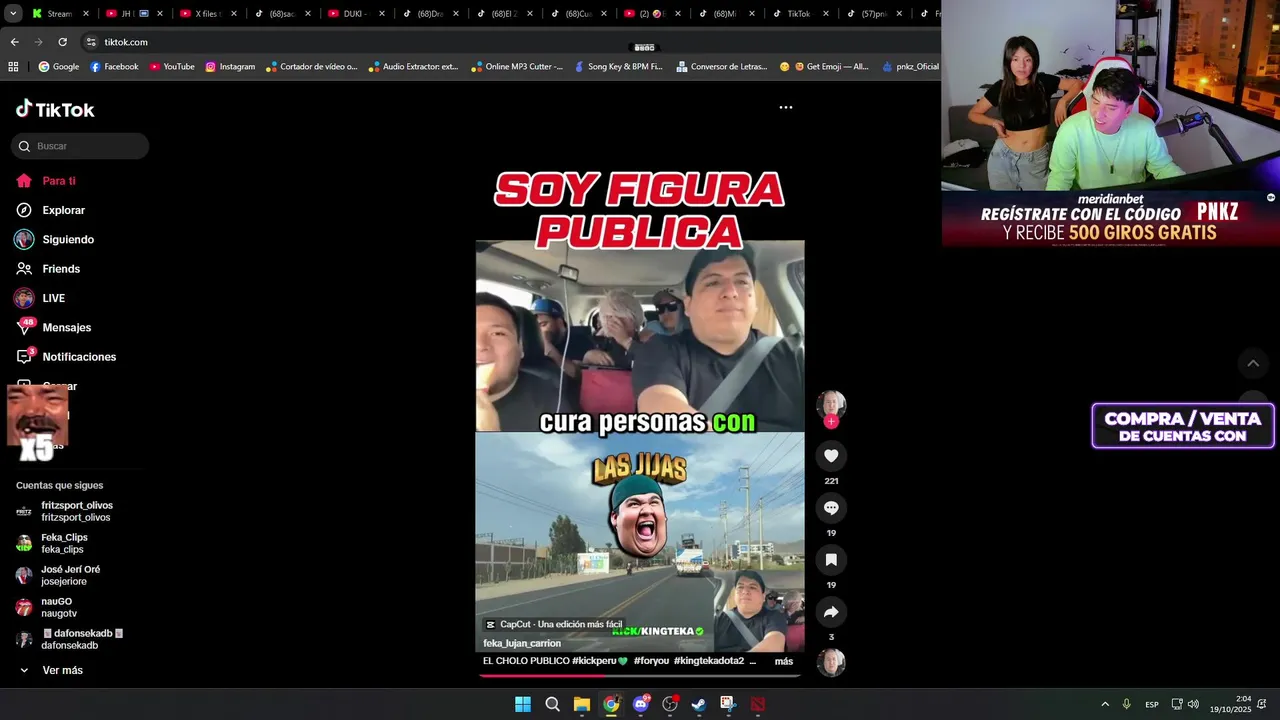Open the comments bubble icon

[x=831, y=508]
